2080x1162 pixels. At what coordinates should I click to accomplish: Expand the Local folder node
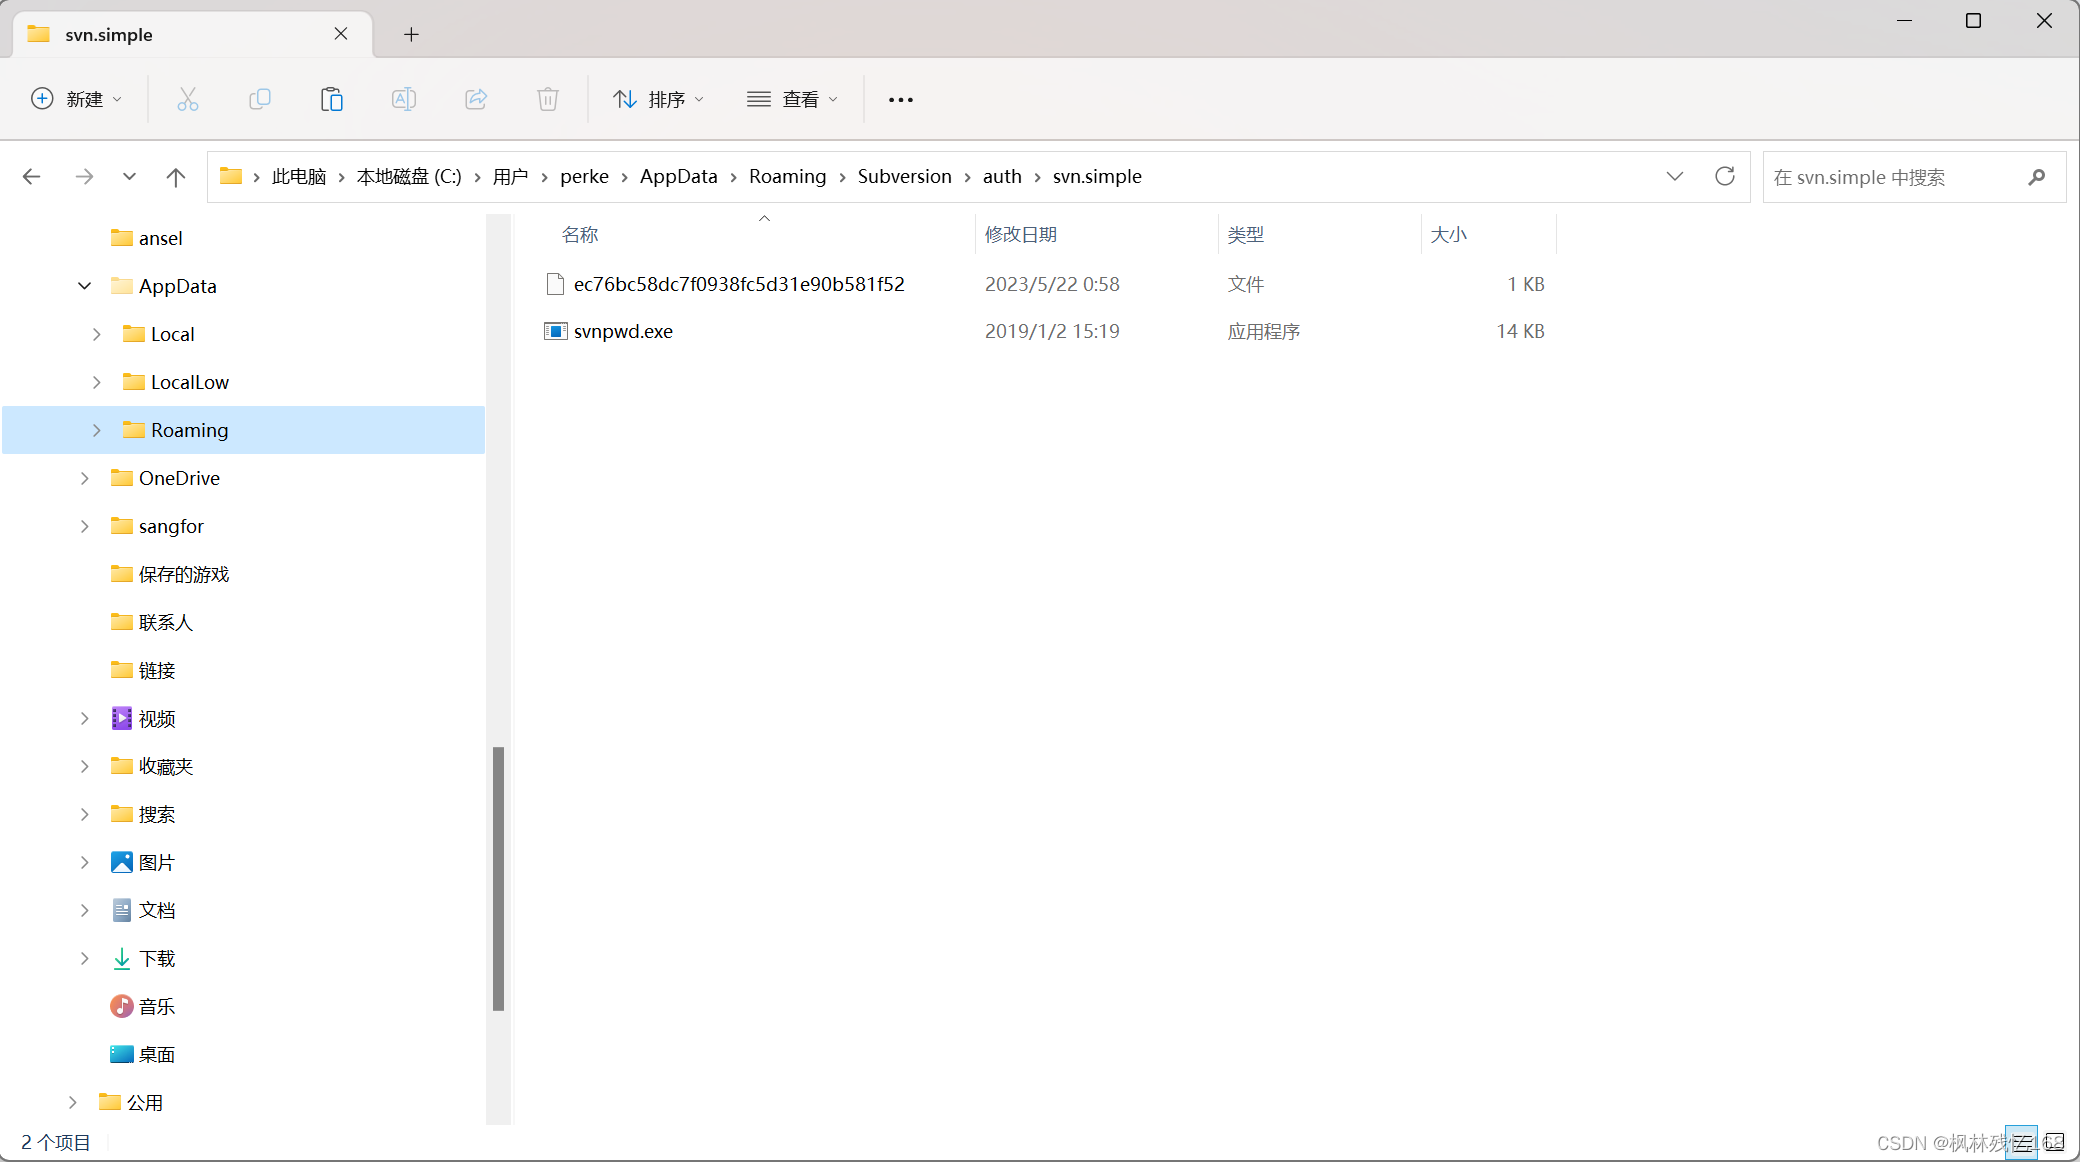point(96,334)
